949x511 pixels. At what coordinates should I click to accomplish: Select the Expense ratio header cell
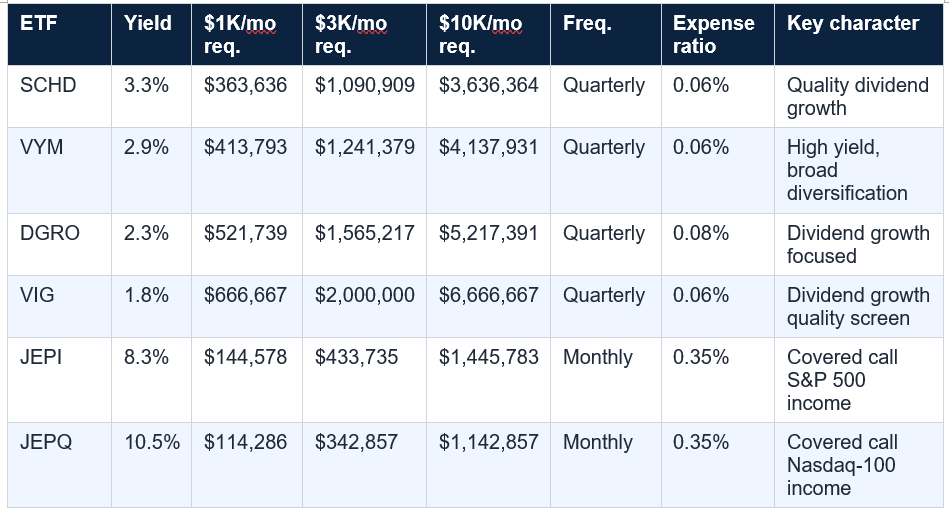click(718, 35)
